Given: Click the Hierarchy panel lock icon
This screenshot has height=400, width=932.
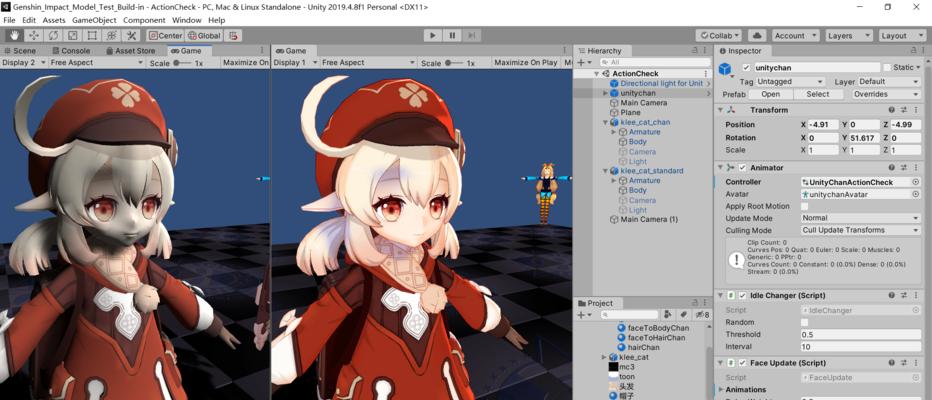Looking at the screenshot, I should (694, 51).
